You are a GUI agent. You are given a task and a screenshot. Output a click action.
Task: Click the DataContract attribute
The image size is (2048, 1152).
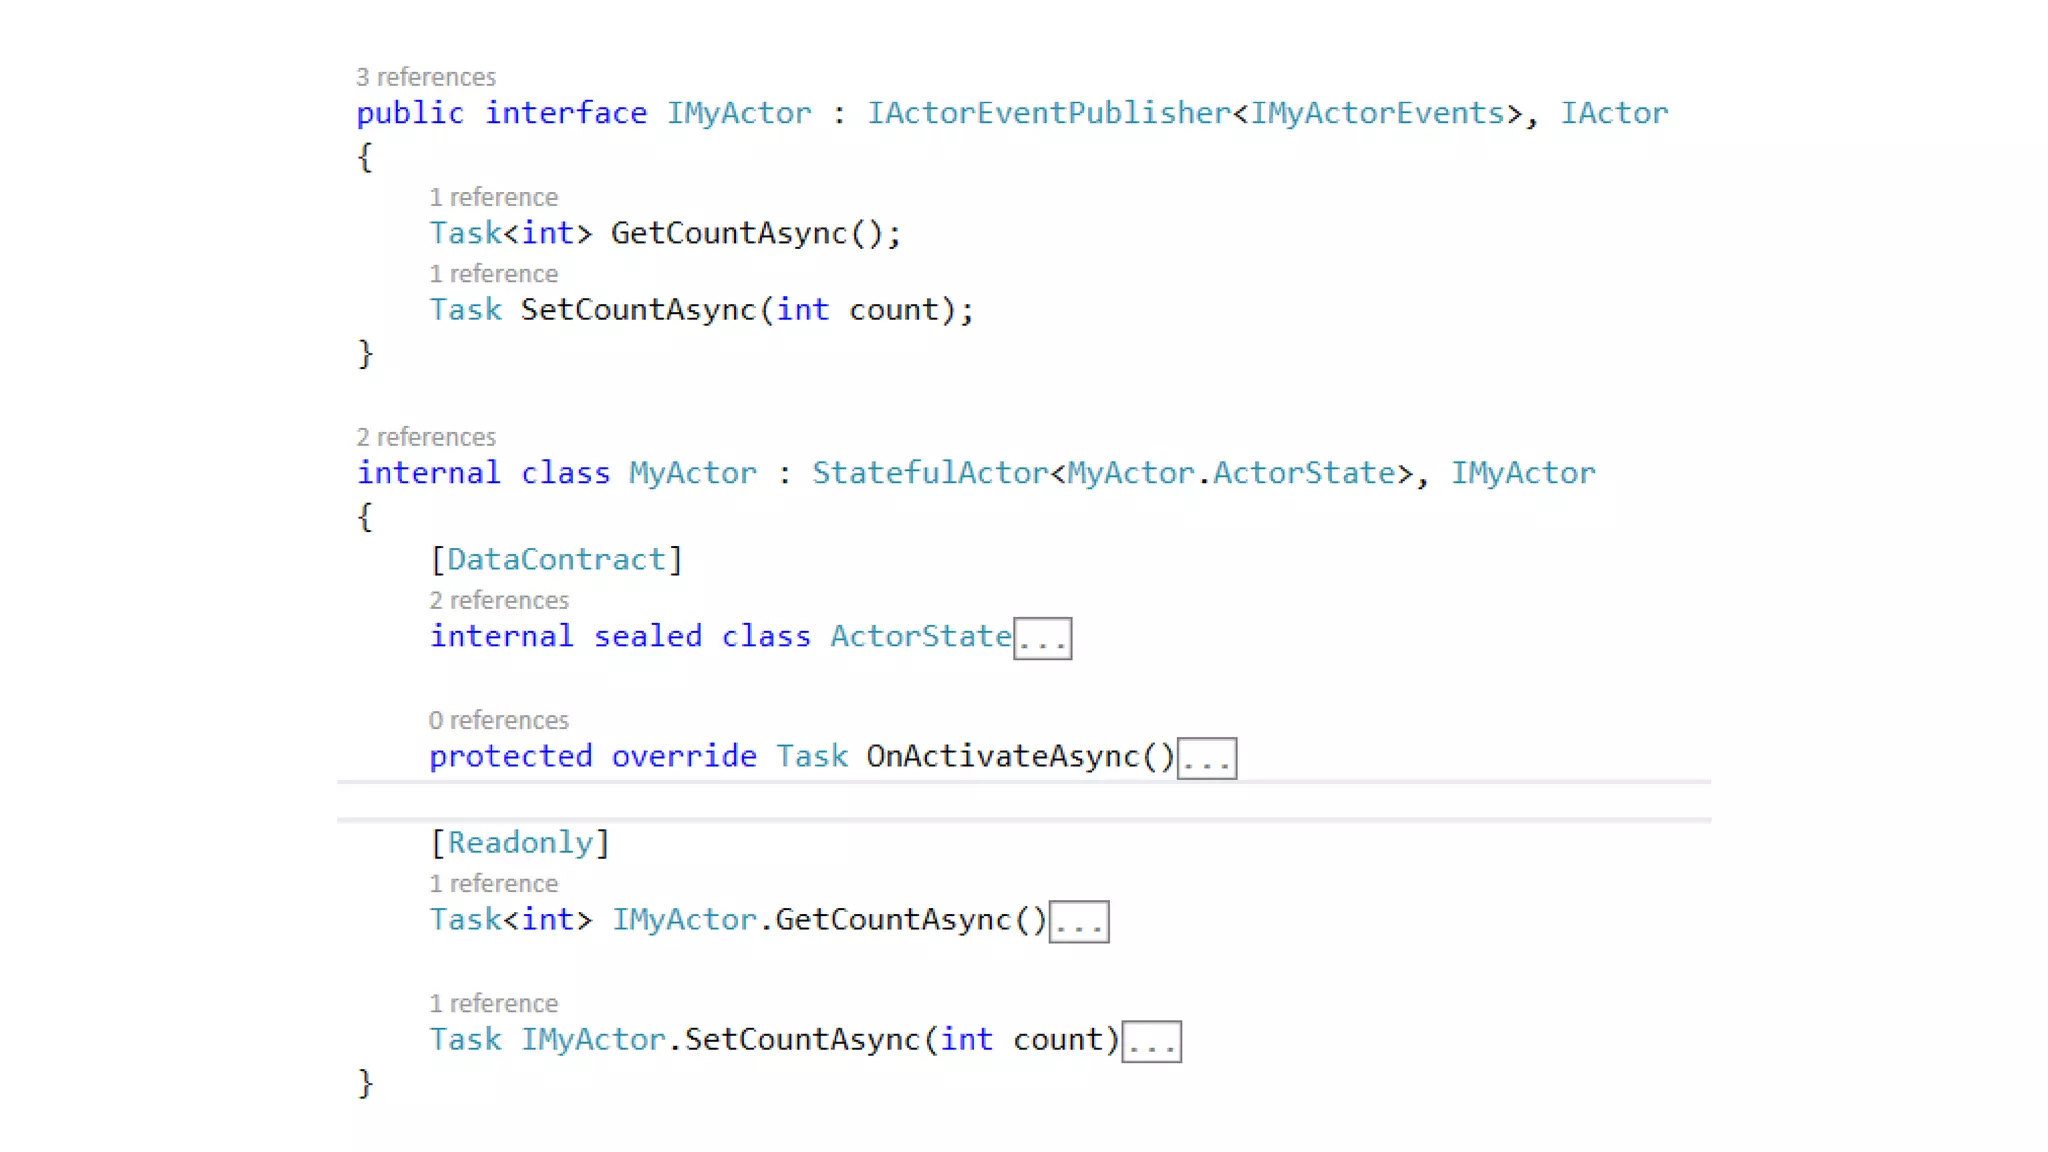click(556, 559)
